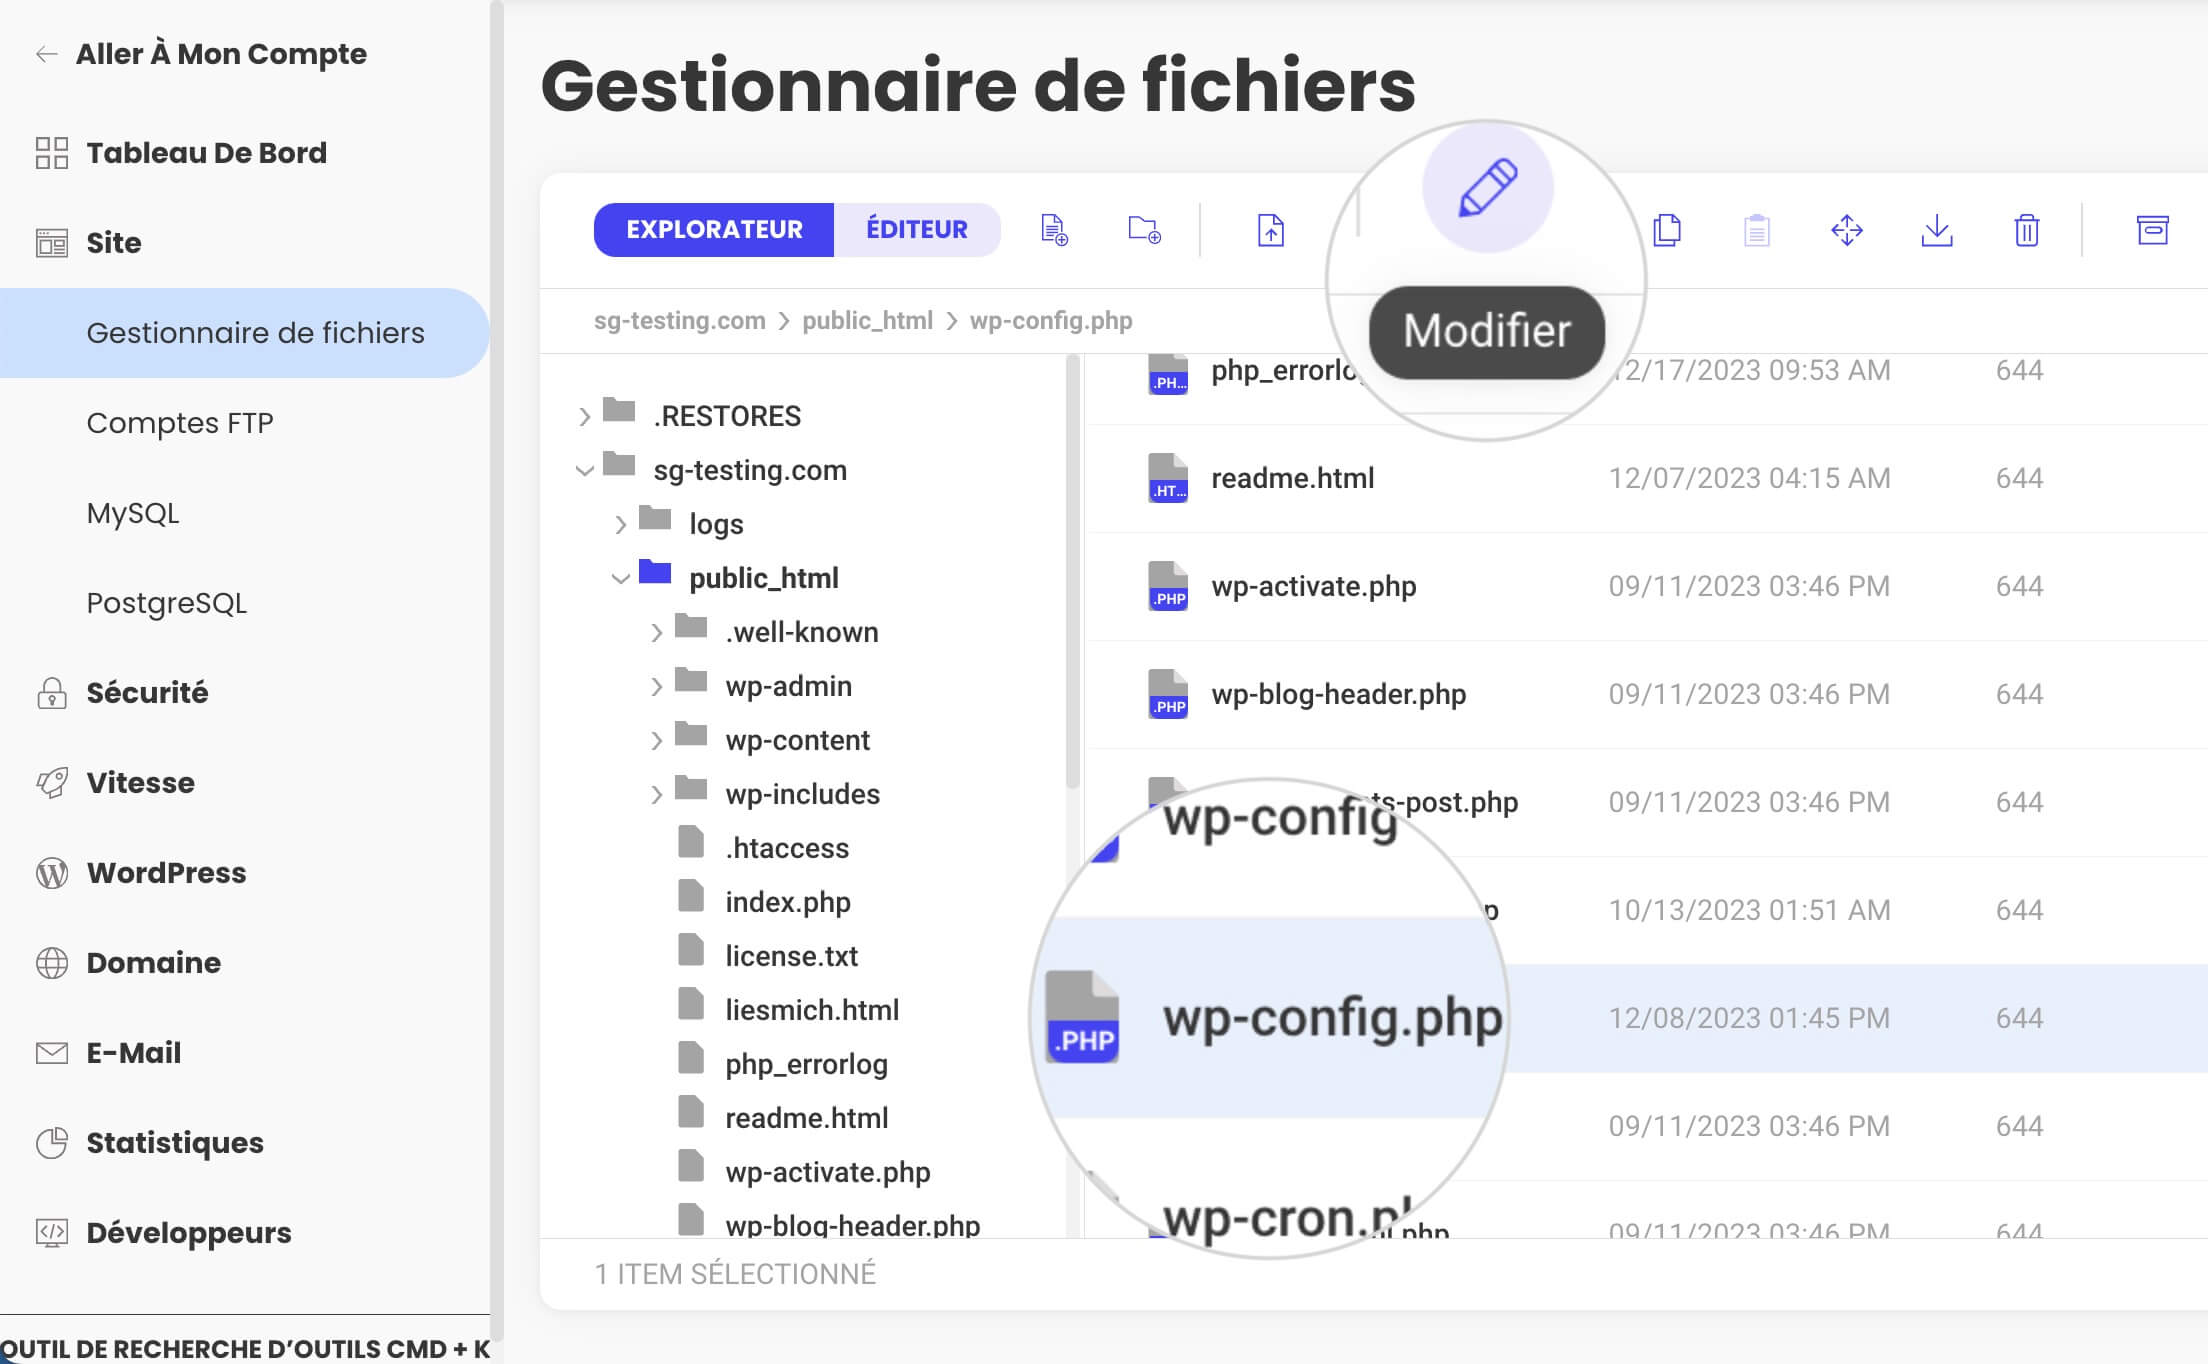Switch to the ÉDITEUR tab
The height and width of the screenshot is (1364, 2208).
tap(917, 230)
